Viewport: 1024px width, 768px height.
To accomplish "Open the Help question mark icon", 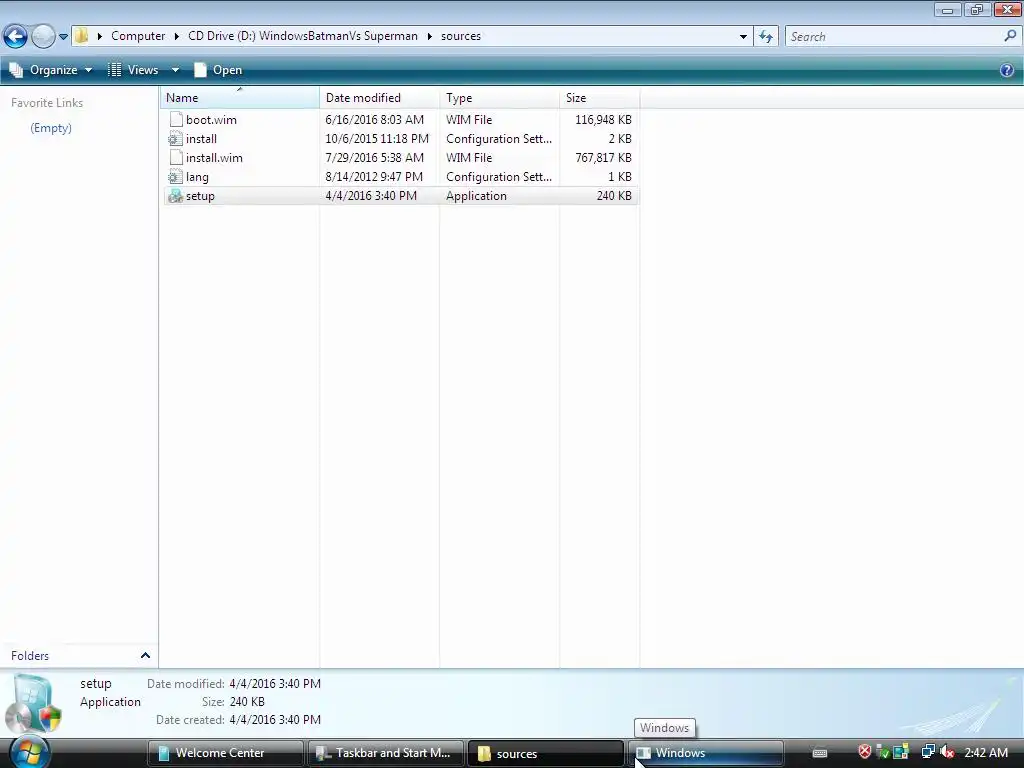I will click(1006, 70).
